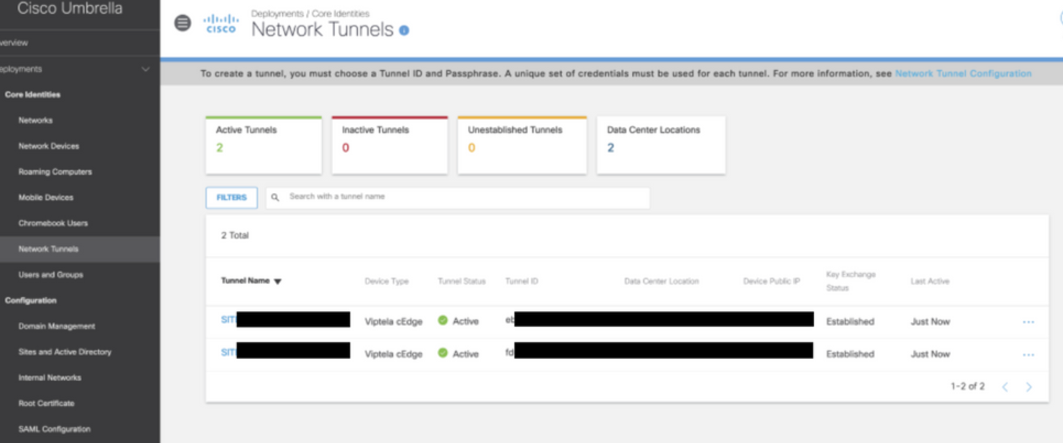Click the Last Active column header

pos(930,282)
